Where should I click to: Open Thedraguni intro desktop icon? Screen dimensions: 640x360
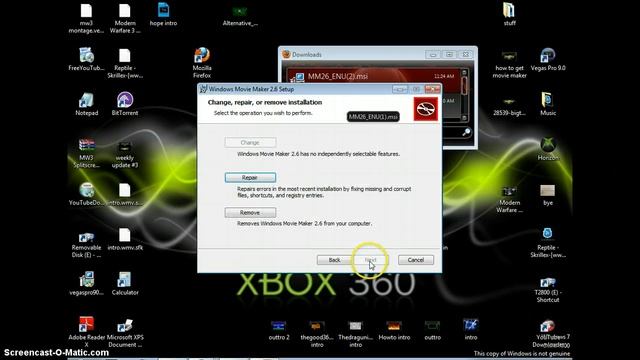click(x=355, y=326)
